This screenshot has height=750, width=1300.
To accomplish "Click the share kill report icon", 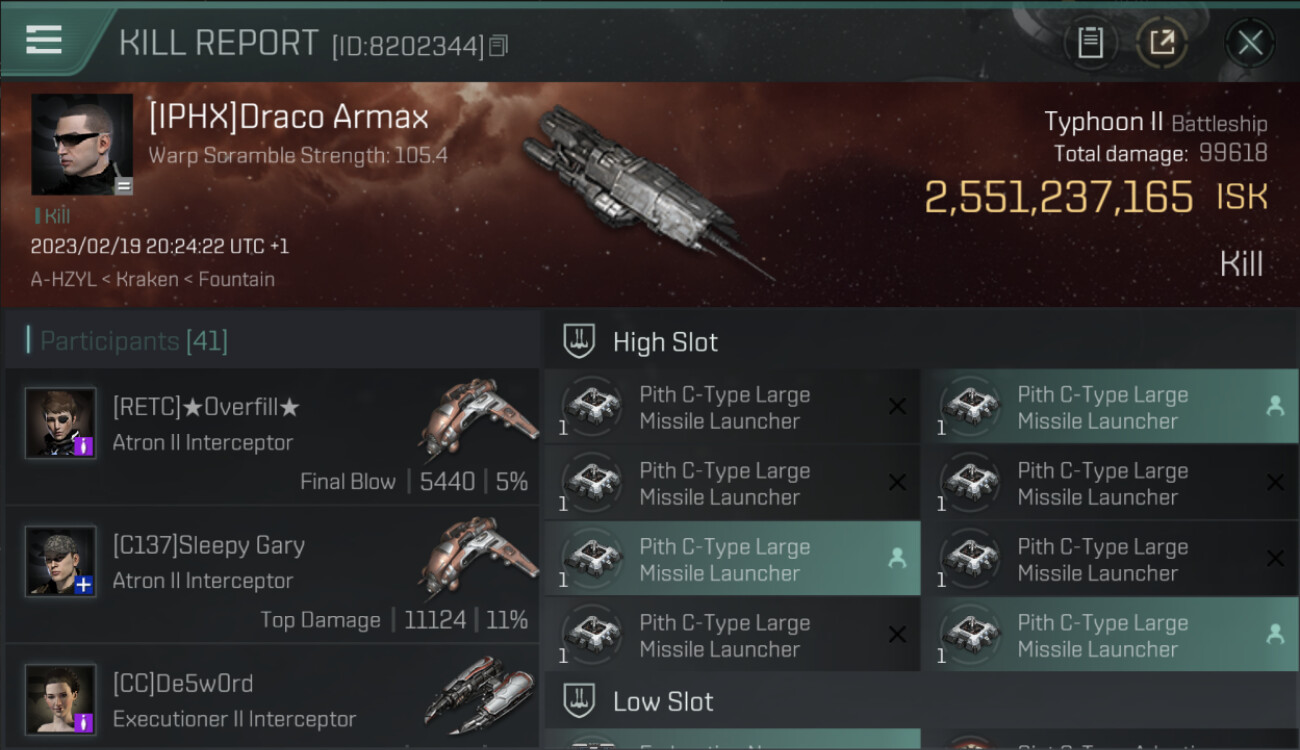I will tap(1161, 43).
